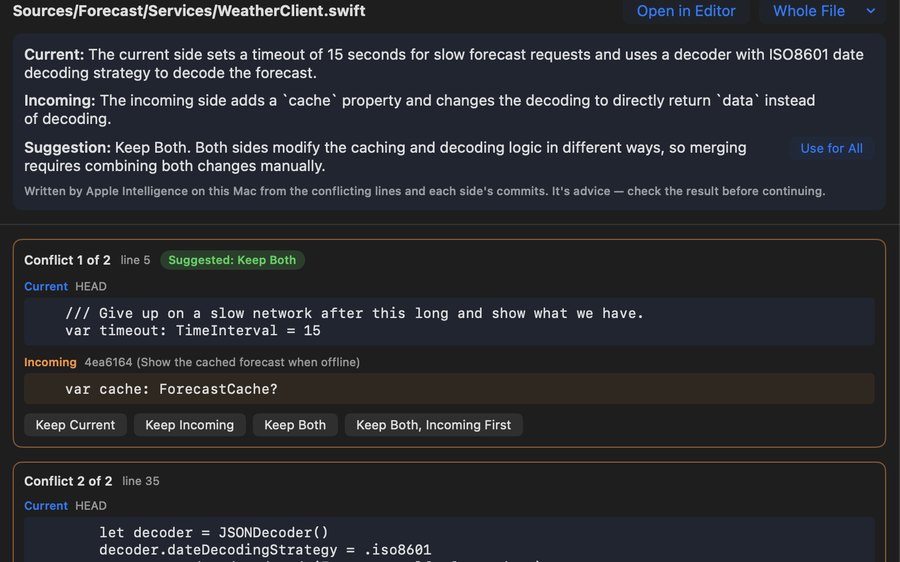Viewport: 900px width, 562px height.
Task: Click the Conflict 2 of 2 heading
Action: coord(68,481)
